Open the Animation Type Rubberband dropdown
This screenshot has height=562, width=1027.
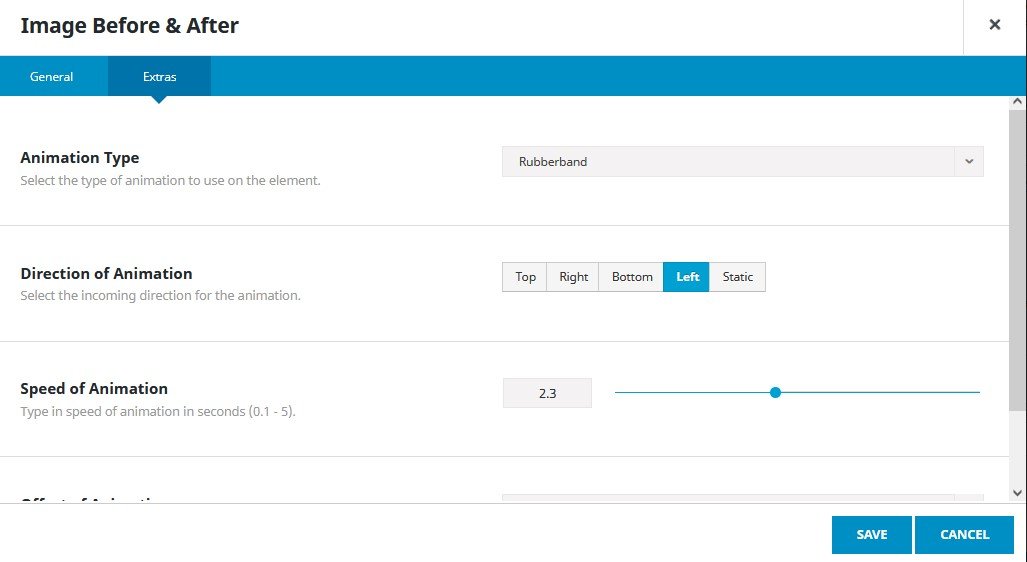tap(728, 161)
